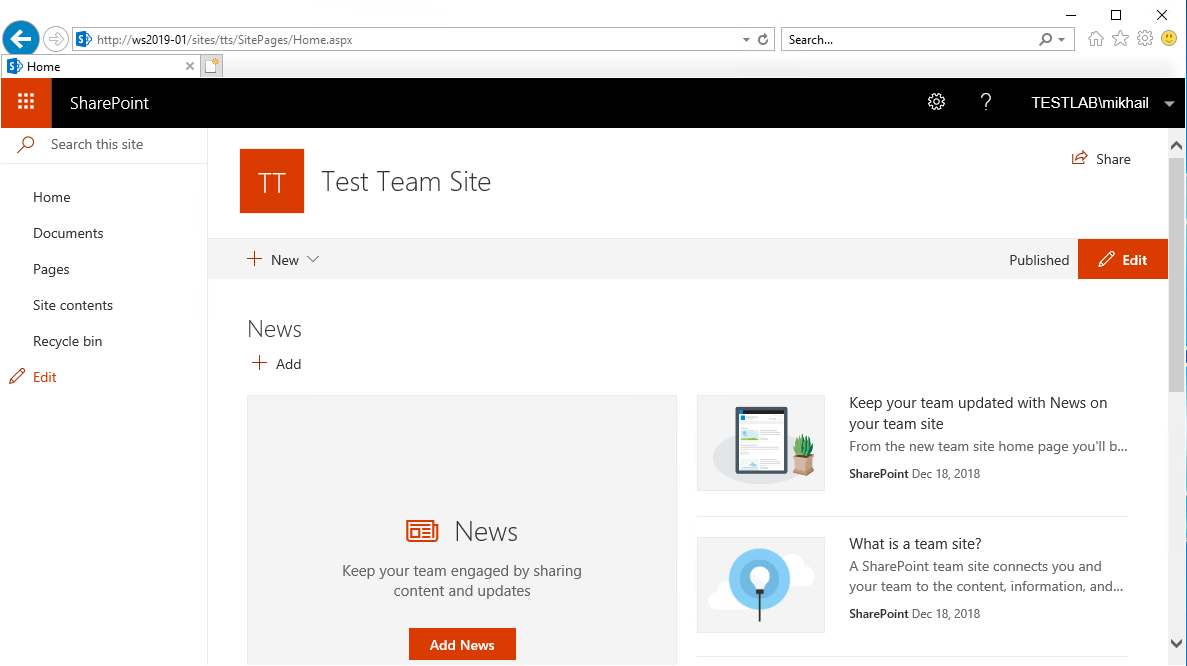Click the browser Home house icon
Image resolution: width=1187 pixels, height=666 pixels.
click(x=1095, y=39)
